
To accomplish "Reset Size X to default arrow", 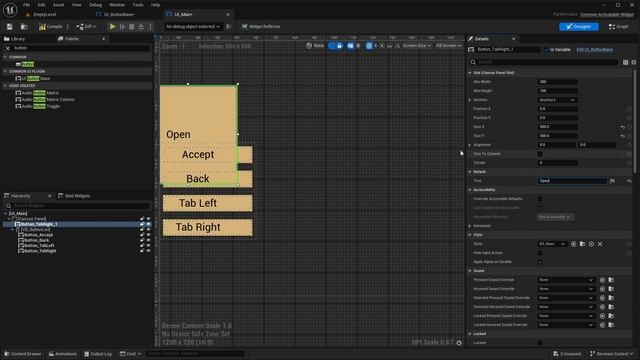I will coord(623,127).
